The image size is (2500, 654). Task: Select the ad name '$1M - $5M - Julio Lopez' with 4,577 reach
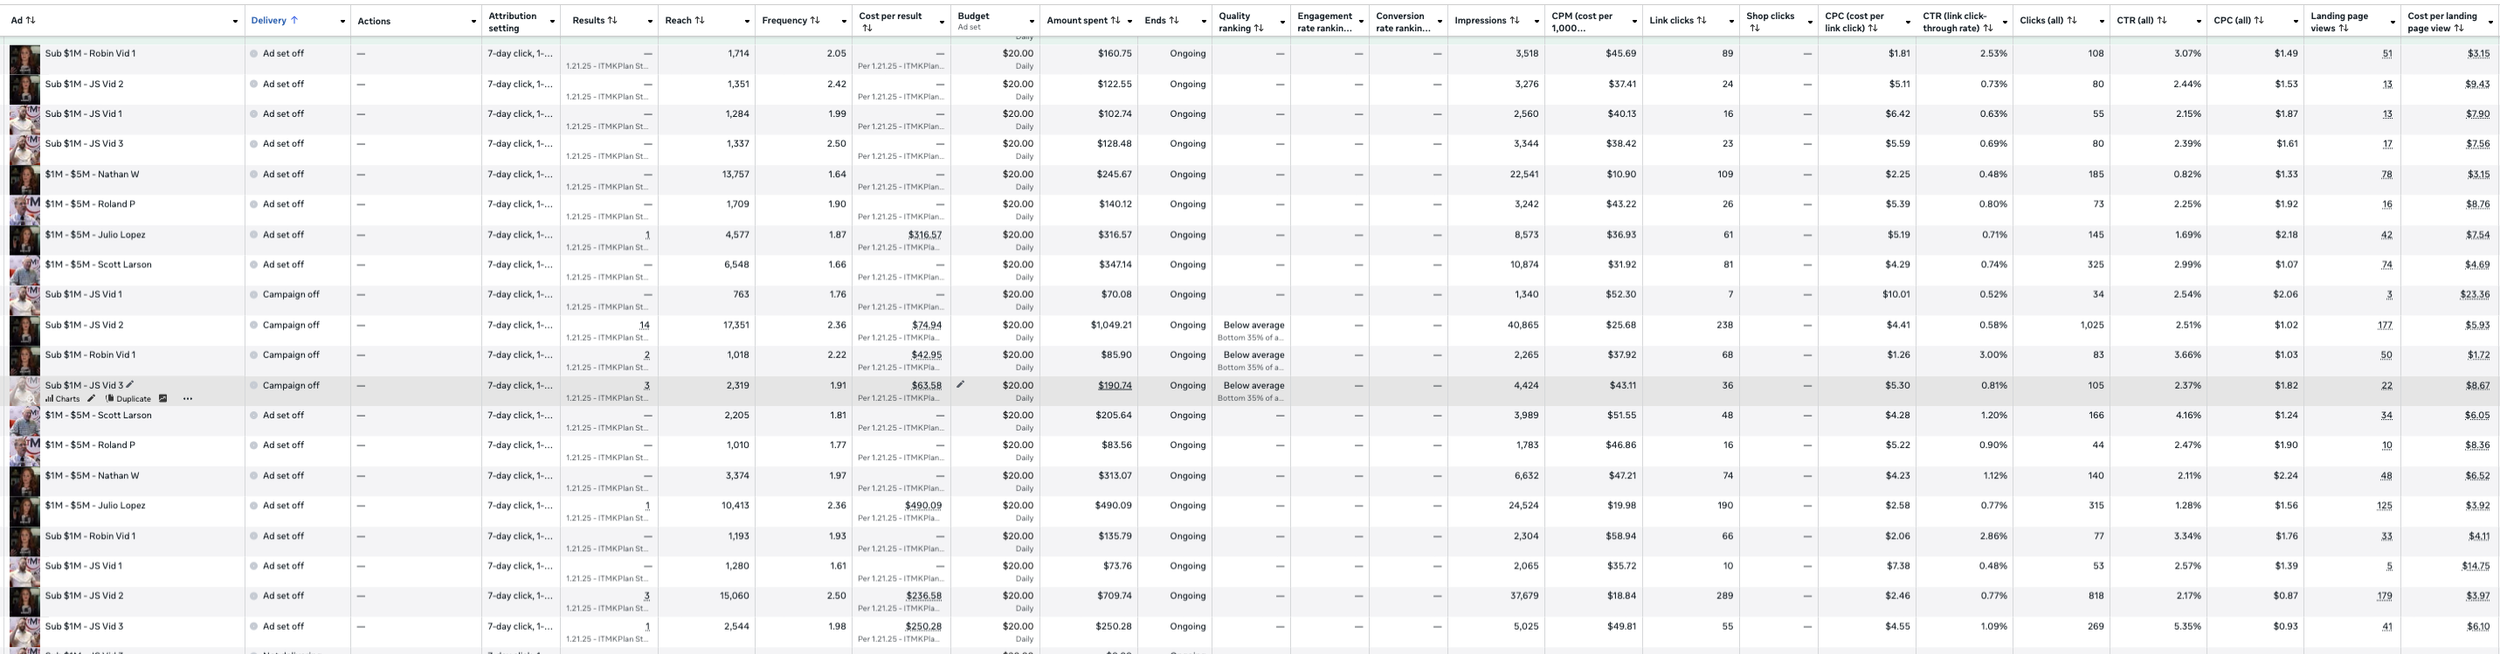click(95, 234)
